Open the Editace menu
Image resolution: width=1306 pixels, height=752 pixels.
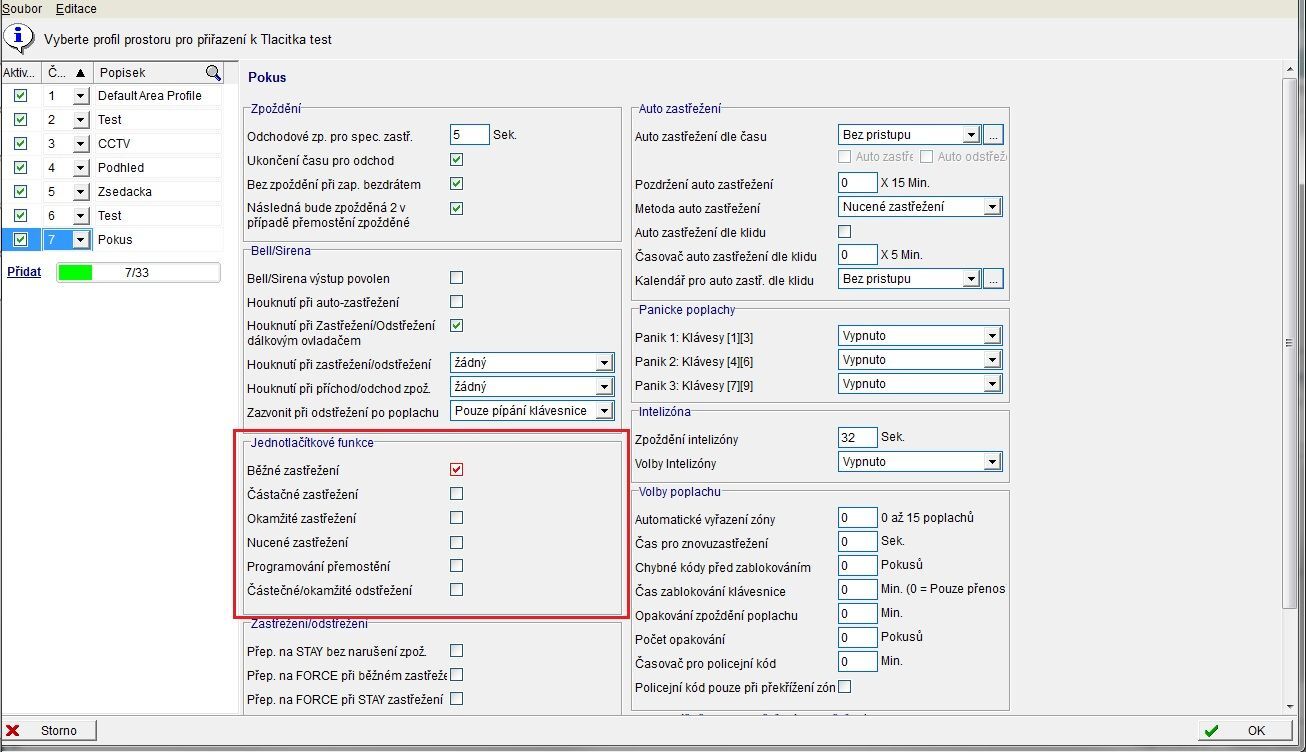[x=76, y=9]
